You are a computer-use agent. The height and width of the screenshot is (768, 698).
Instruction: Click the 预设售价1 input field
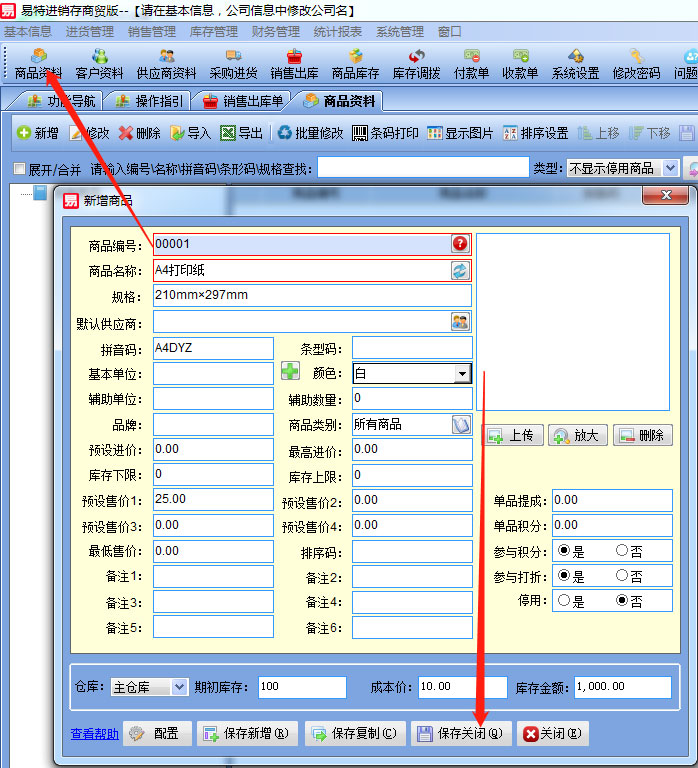coord(212,499)
